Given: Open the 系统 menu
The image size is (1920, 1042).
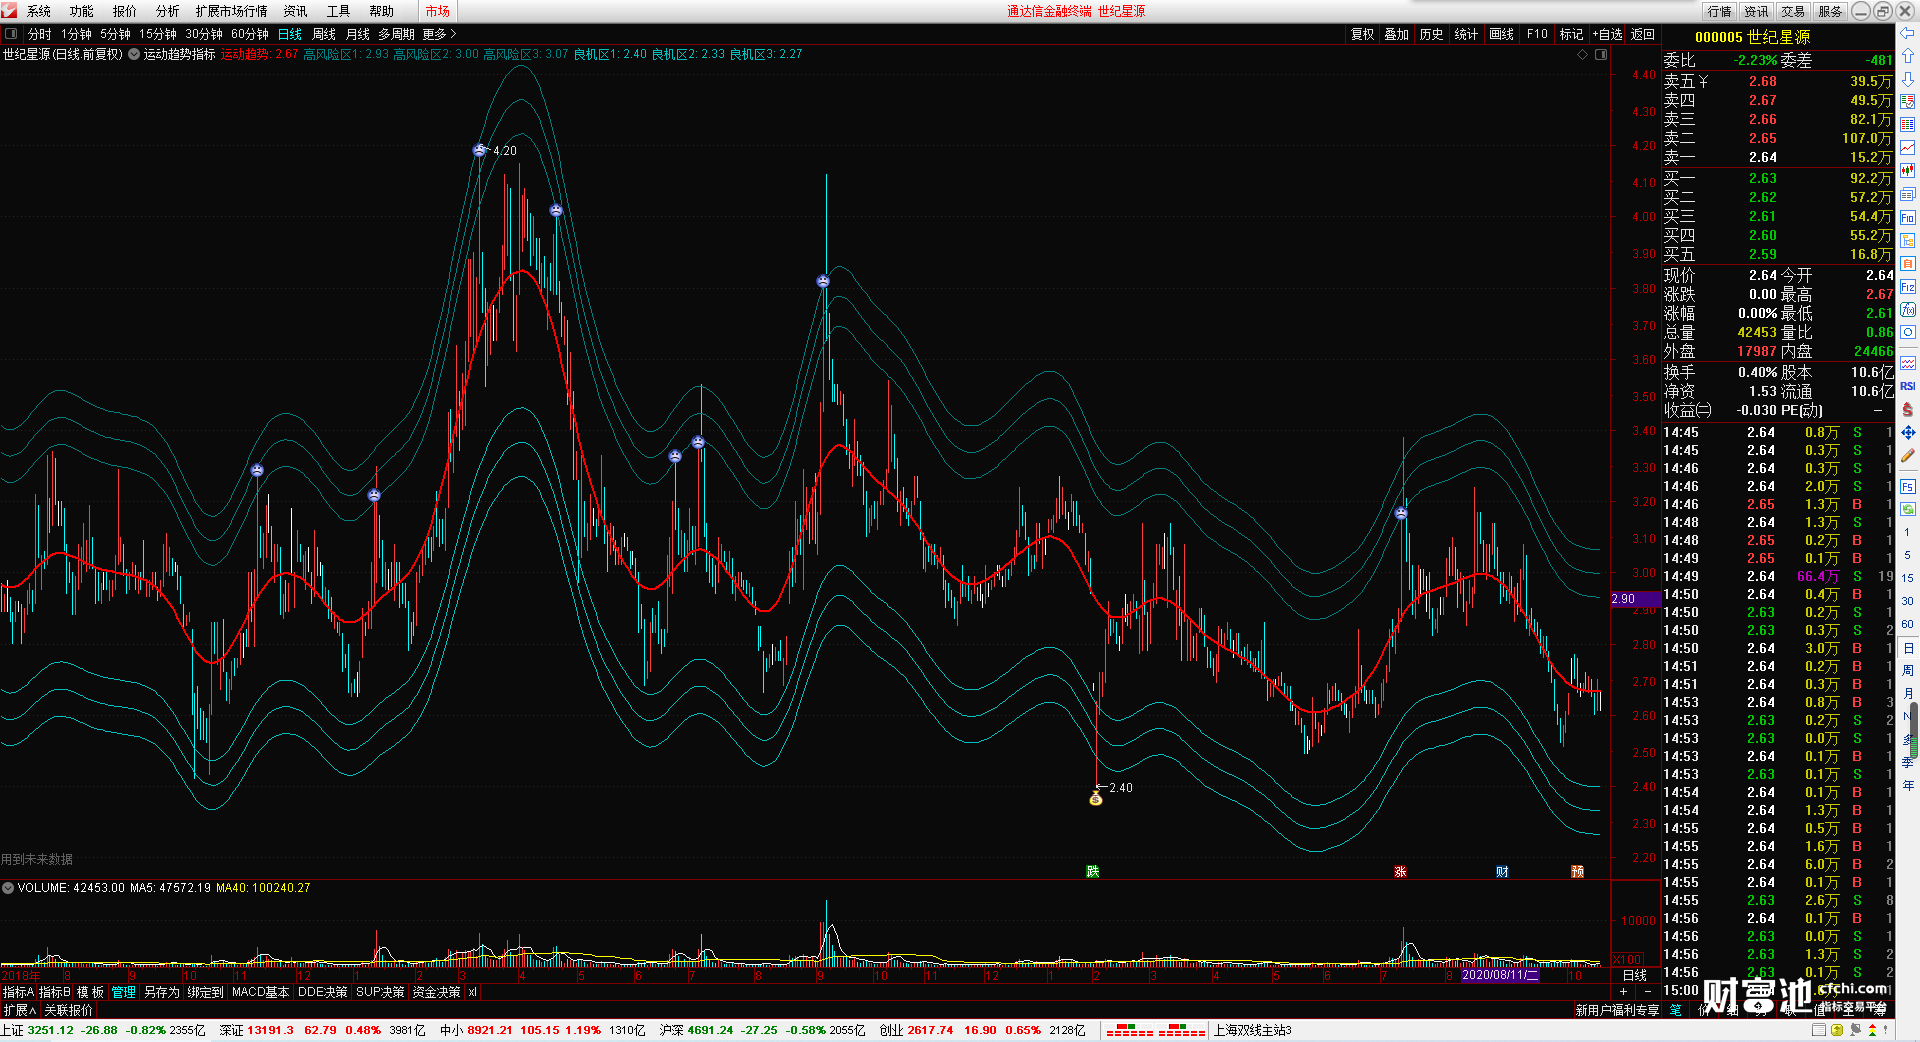Looking at the screenshot, I should (39, 11).
